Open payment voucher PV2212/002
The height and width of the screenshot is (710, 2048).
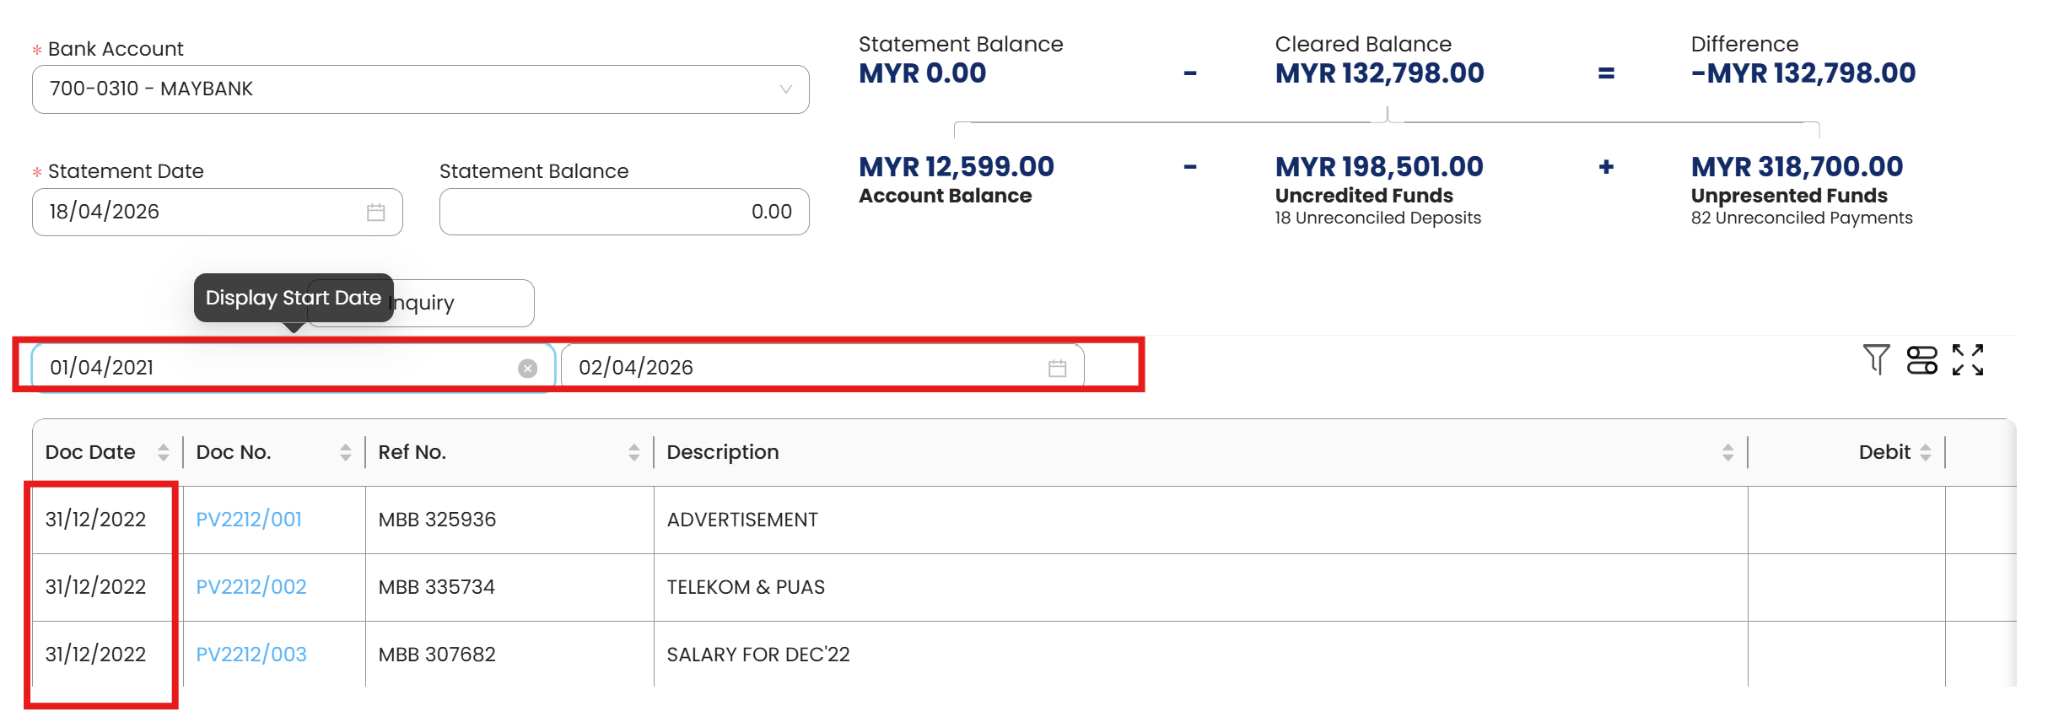pos(251,587)
